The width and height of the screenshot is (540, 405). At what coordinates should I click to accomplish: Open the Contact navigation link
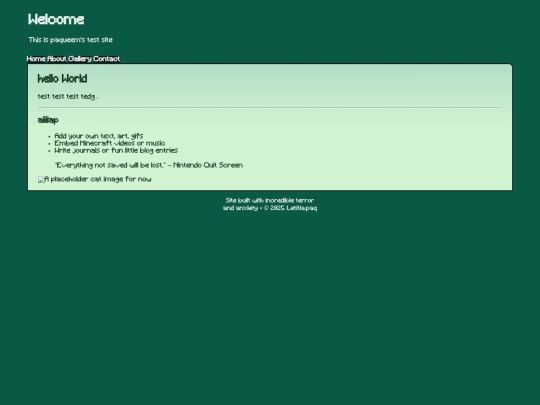tap(107, 59)
